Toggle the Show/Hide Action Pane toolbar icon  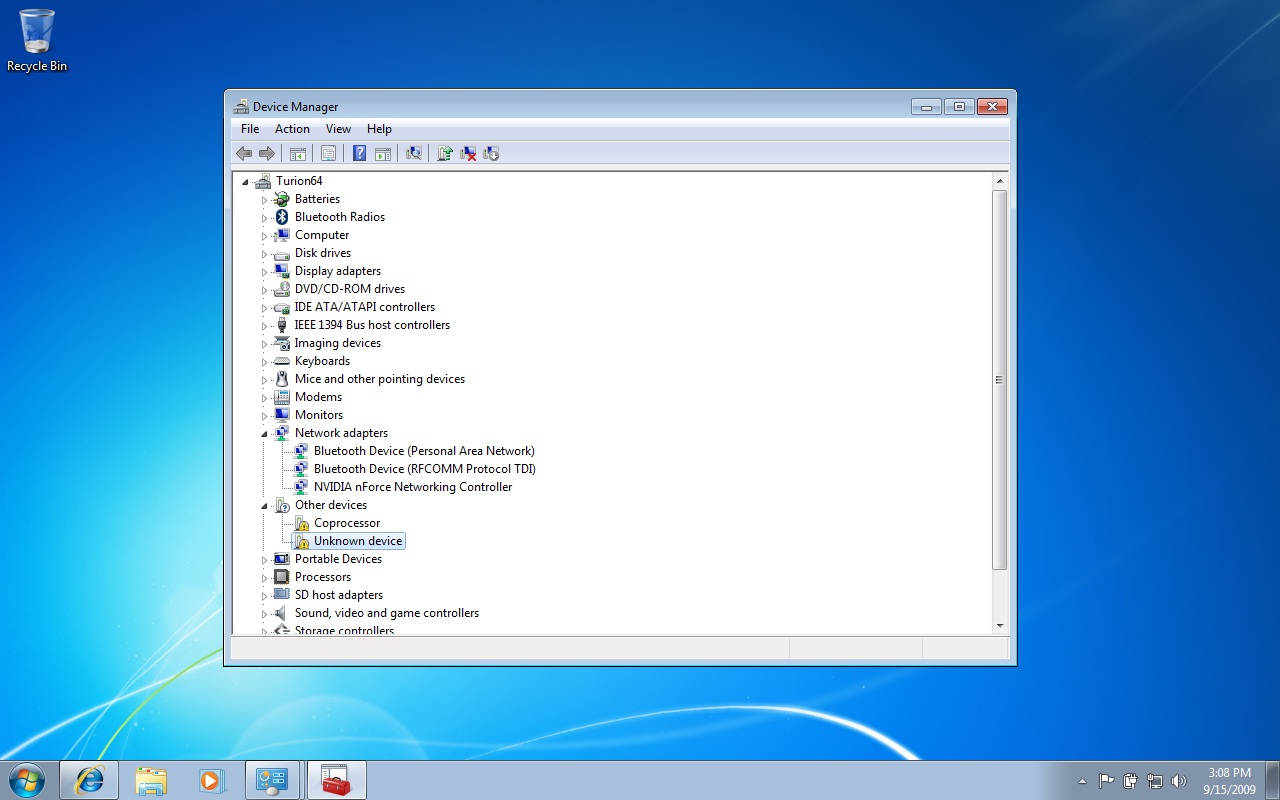pos(383,153)
